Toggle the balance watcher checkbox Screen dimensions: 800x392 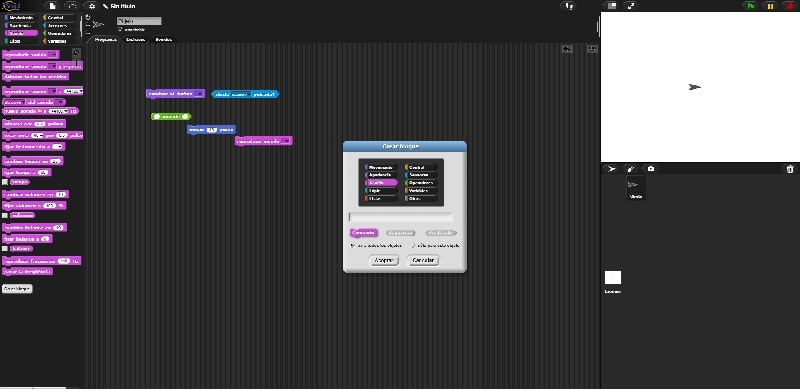5,249
